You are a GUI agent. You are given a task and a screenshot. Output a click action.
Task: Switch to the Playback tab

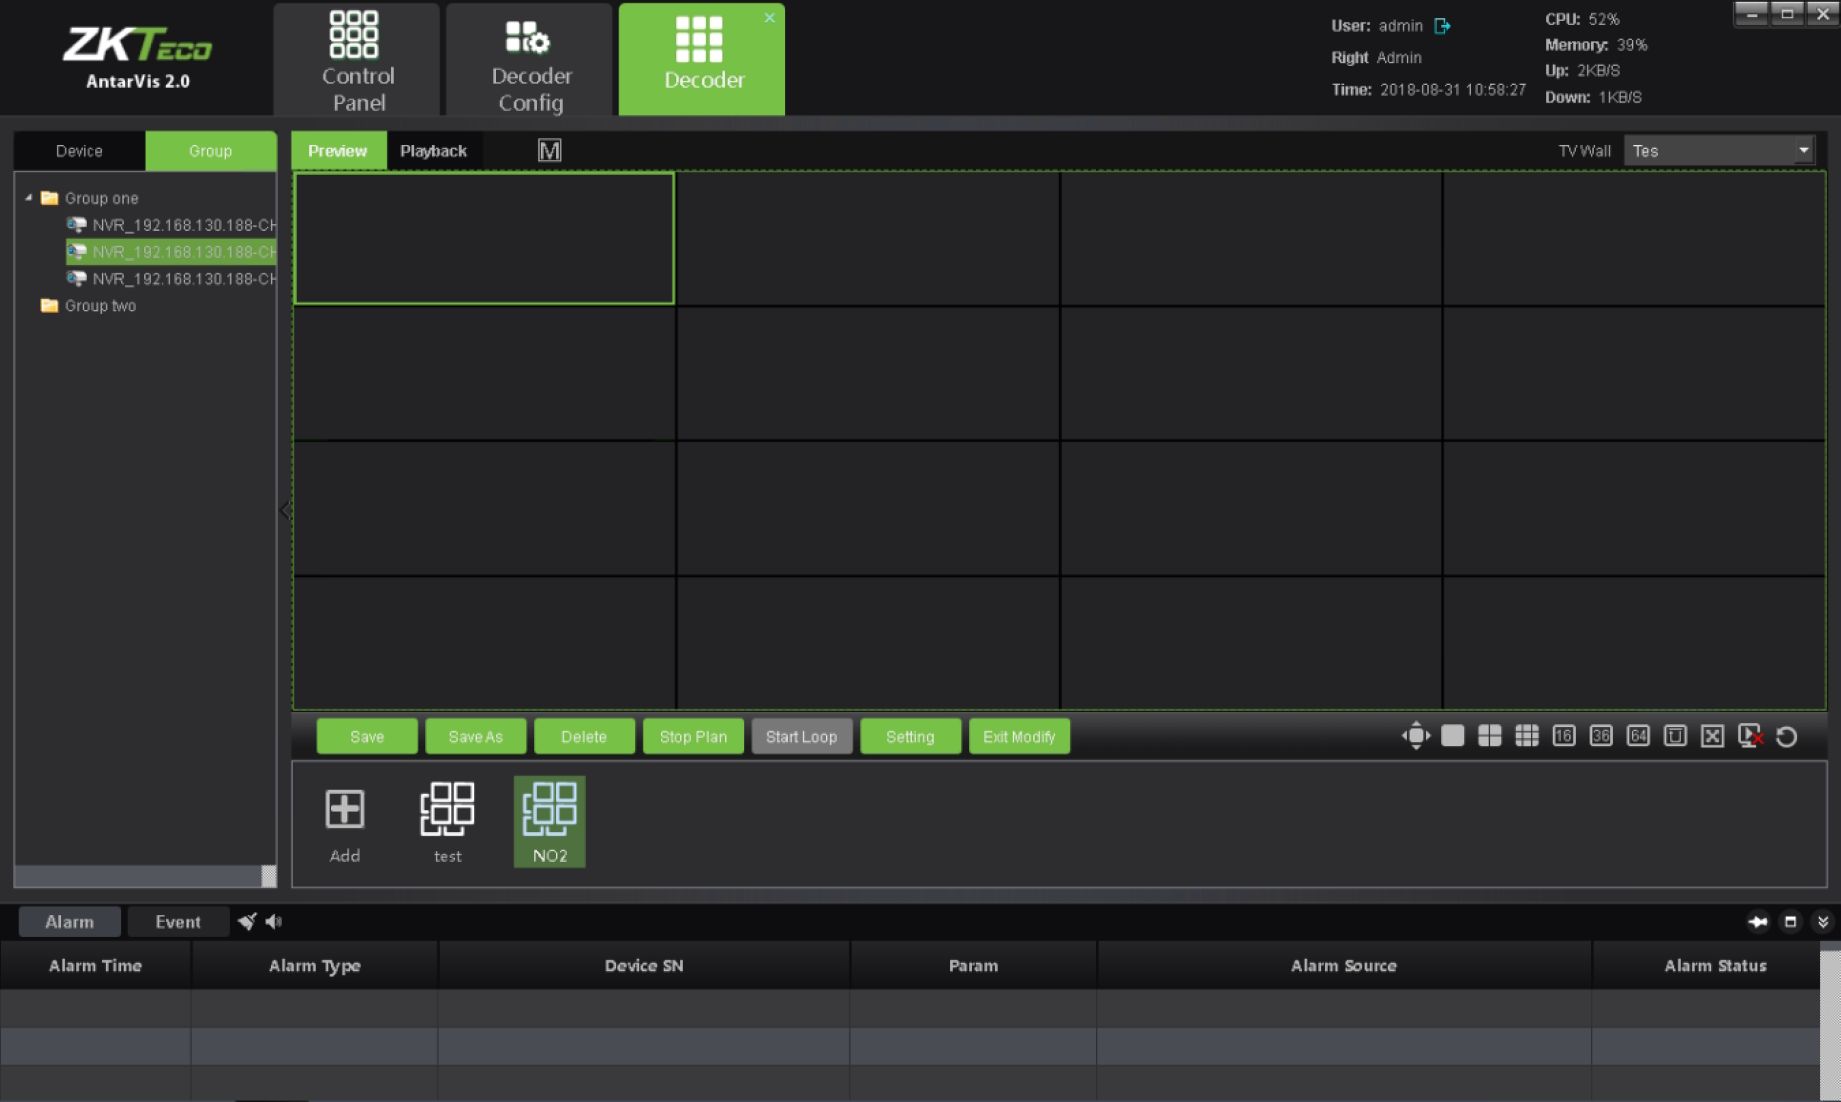(x=433, y=151)
